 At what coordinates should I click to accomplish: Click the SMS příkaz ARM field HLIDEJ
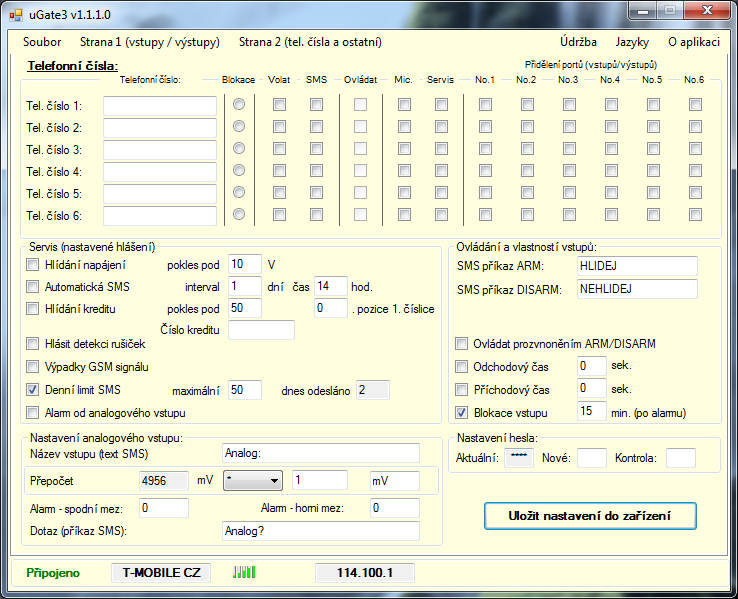637,266
